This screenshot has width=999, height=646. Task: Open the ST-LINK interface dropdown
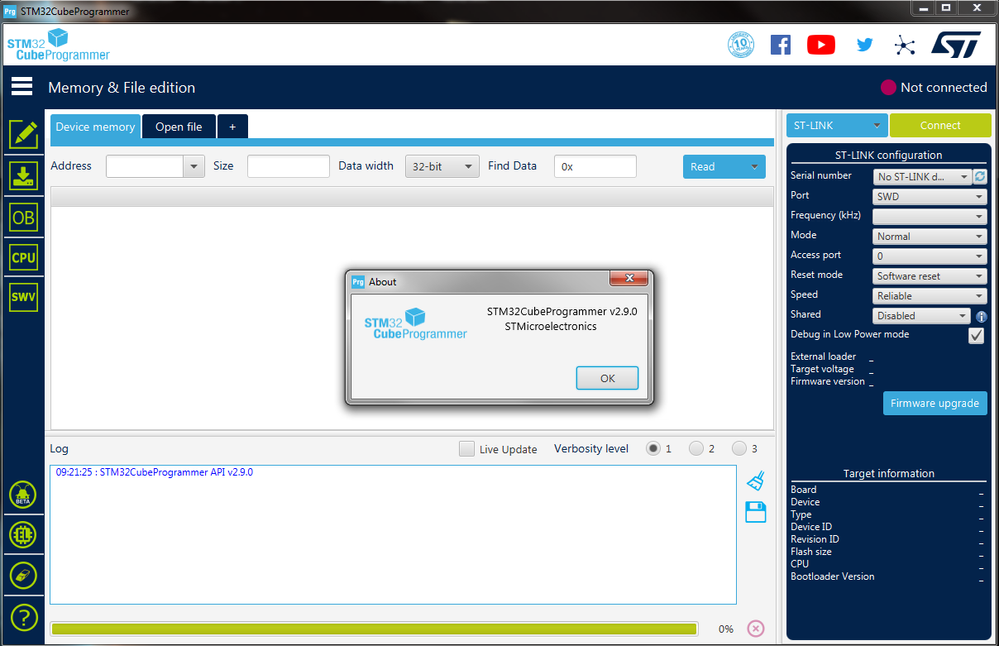coord(837,126)
